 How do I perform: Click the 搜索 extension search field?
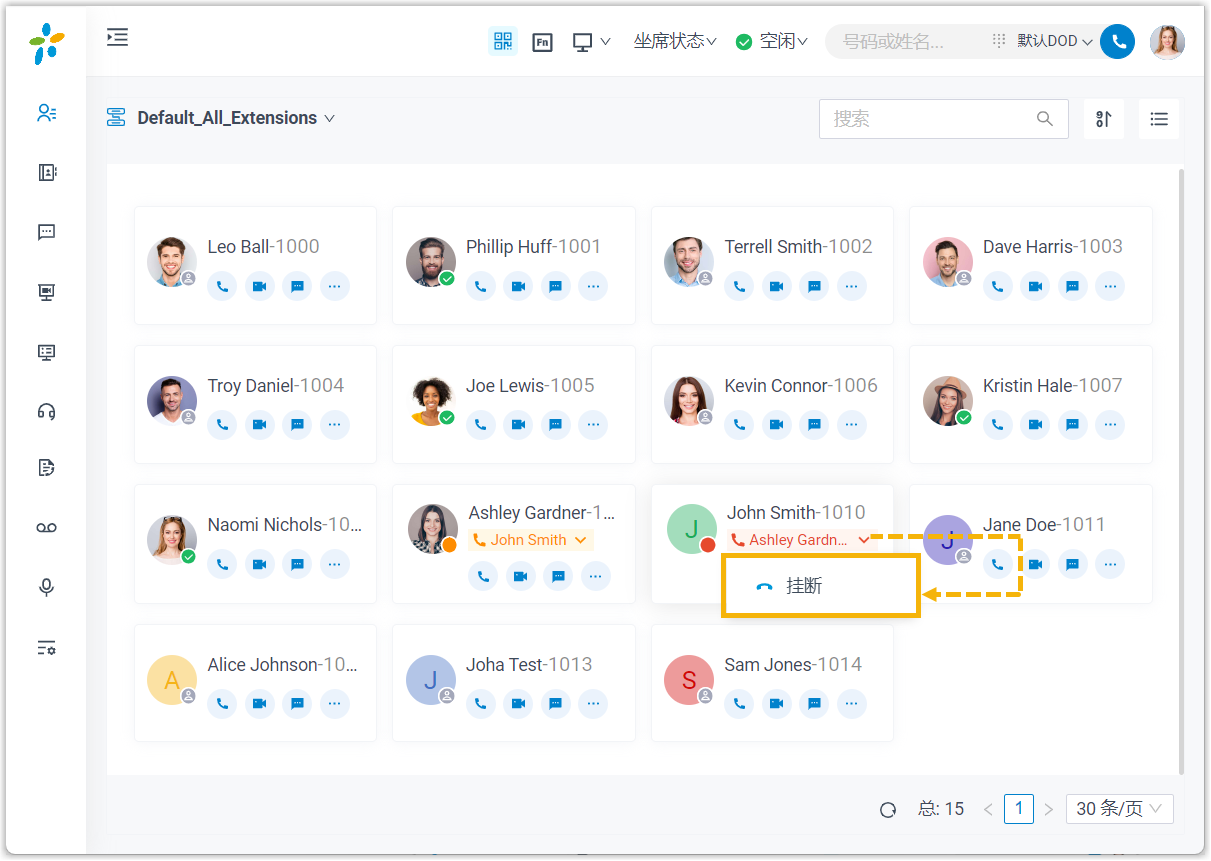[x=930, y=119]
